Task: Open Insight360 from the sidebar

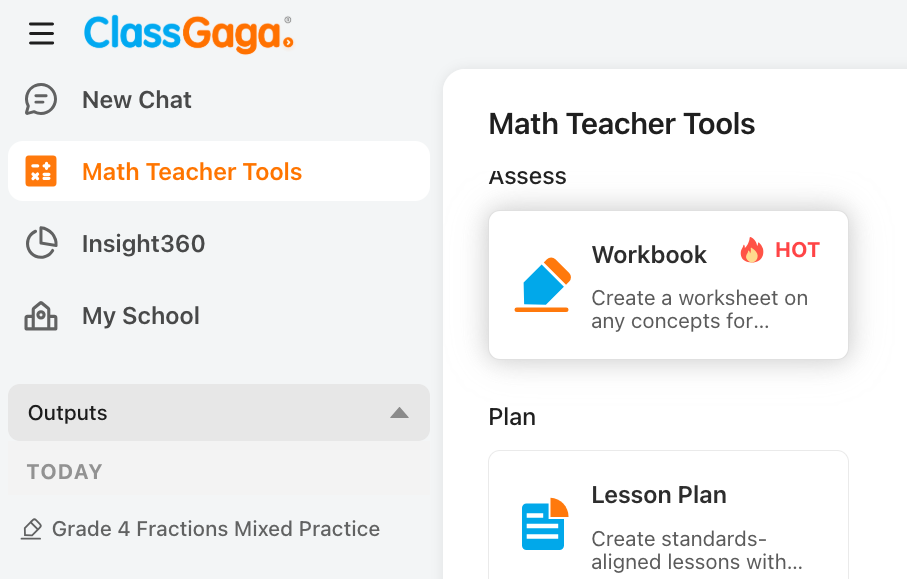Action: tap(143, 244)
